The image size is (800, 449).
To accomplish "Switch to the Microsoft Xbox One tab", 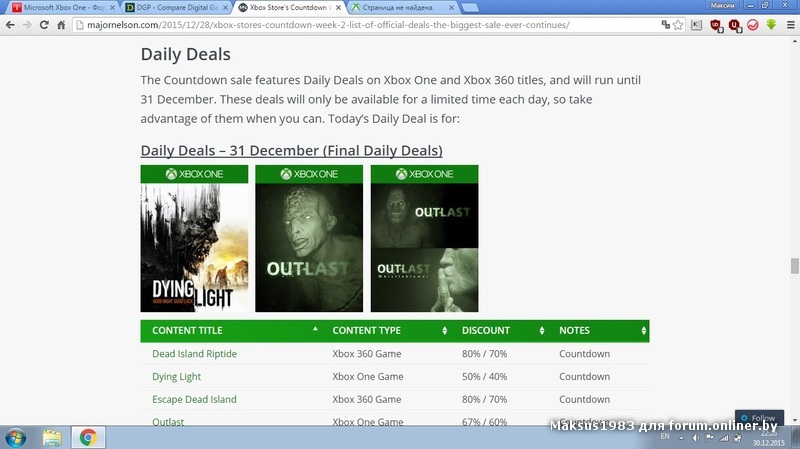I will click(63, 8).
